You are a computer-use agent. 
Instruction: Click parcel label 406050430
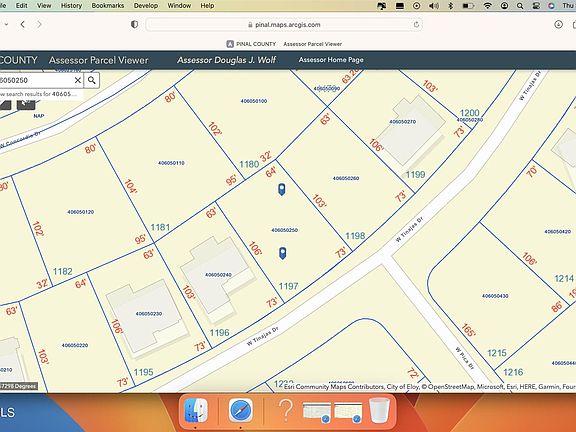(495, 296)
